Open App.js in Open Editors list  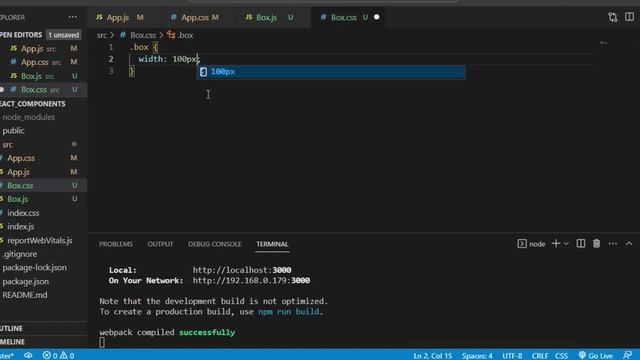(x=43, y=49)
